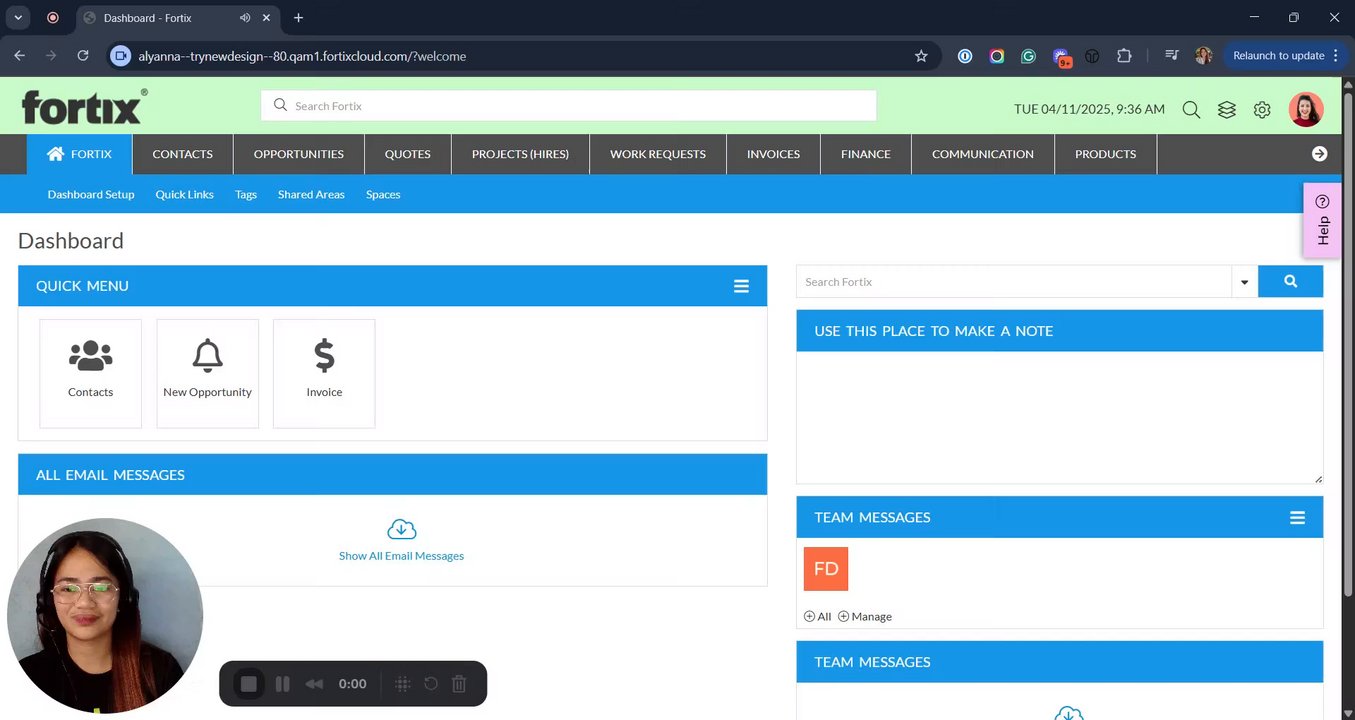Click the cloud download icon in All Email Messages
The image size is (1355, 720).
pyautogui.click(x=401, y=530)
